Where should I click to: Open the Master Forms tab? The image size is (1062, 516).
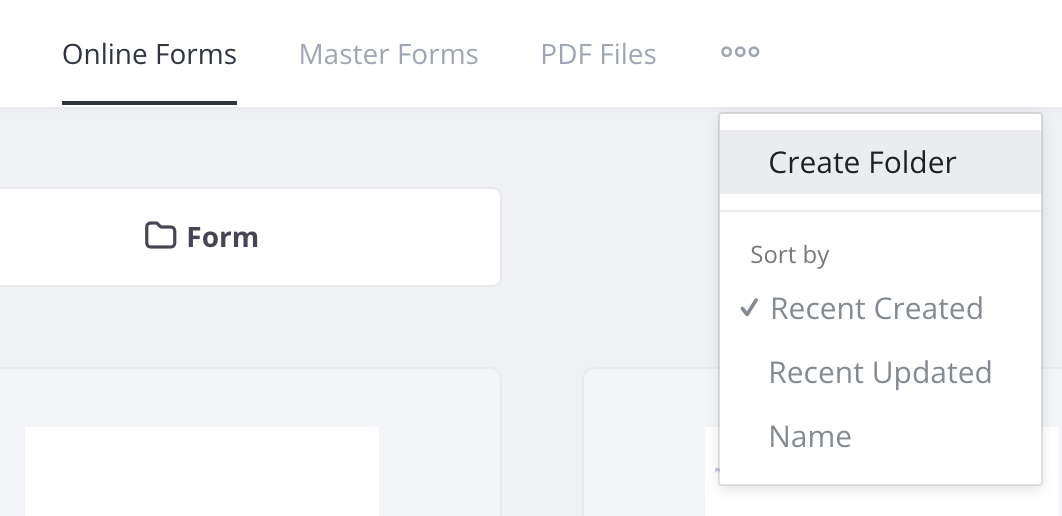click(x=388, y=54)
